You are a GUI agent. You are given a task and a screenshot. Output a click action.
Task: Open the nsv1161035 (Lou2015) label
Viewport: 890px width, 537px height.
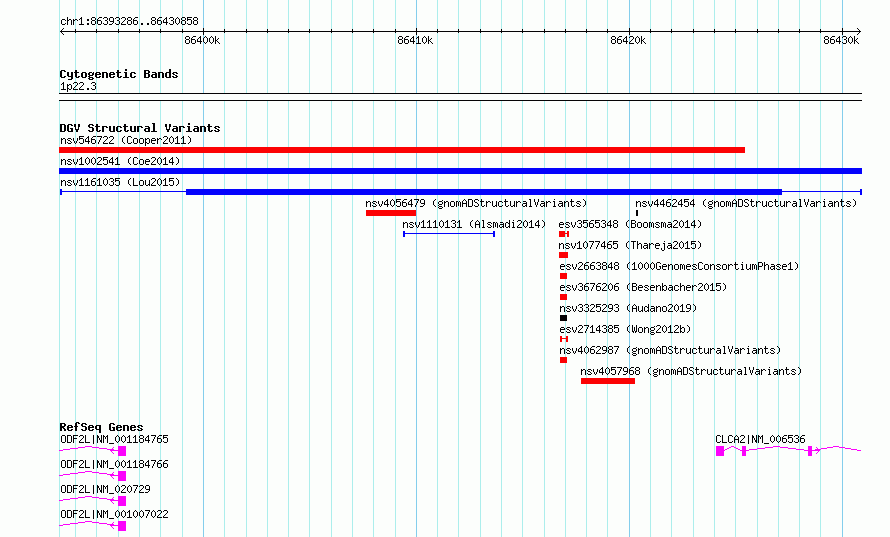pos(120,182)
